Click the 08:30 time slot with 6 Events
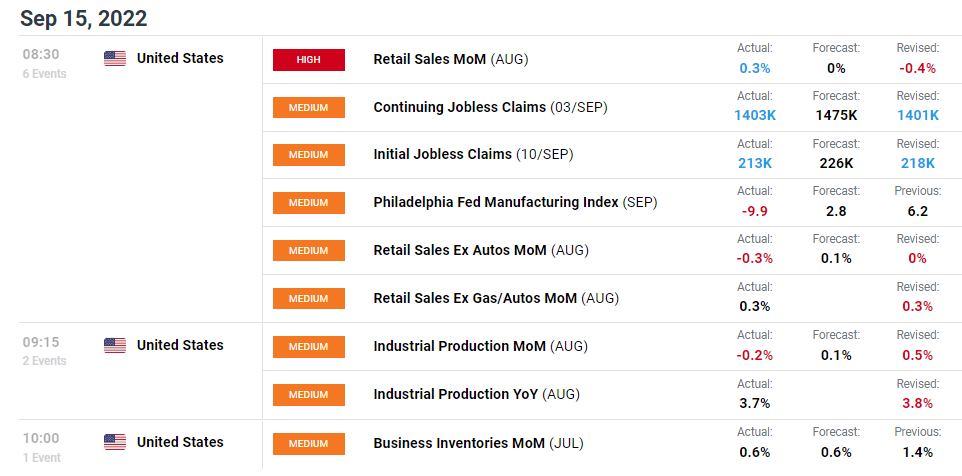The width and height of the screenshot is (962, 476). click(x=44, y=63)
